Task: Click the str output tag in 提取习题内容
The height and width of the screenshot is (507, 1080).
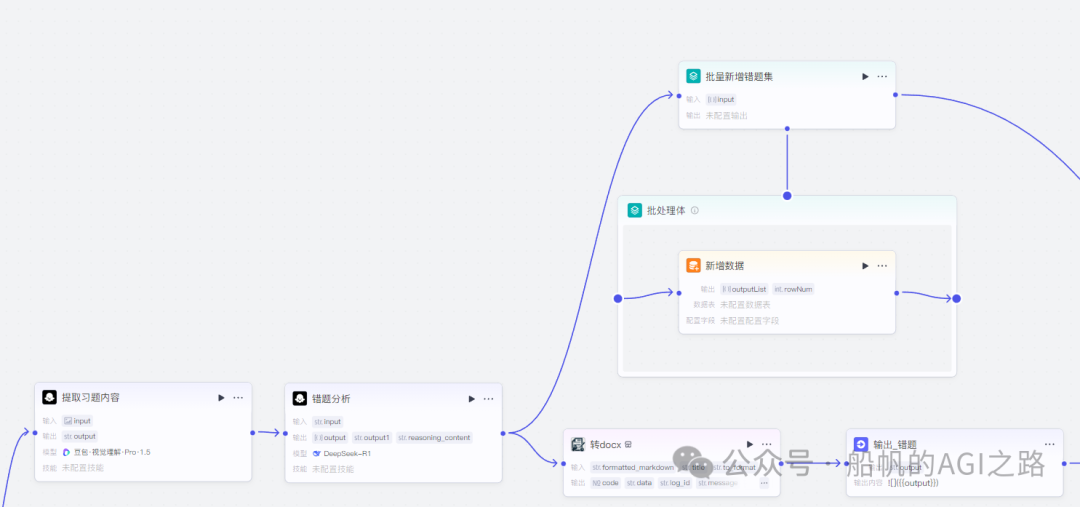Action: 80,436
